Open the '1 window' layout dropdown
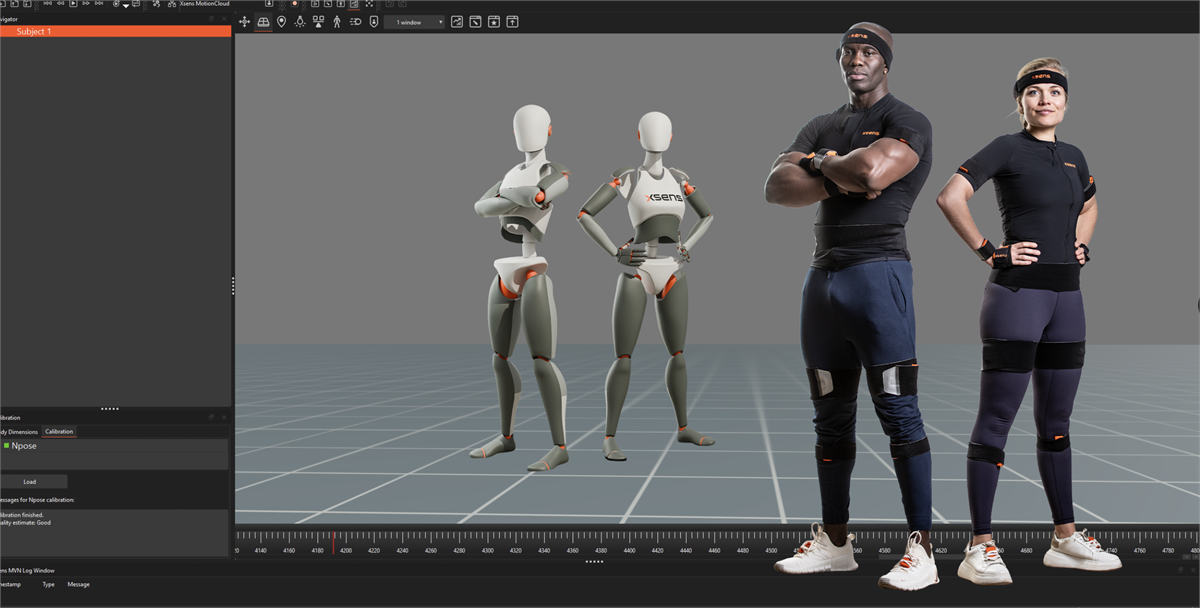Screen dimensions: 1200x608 414,21
